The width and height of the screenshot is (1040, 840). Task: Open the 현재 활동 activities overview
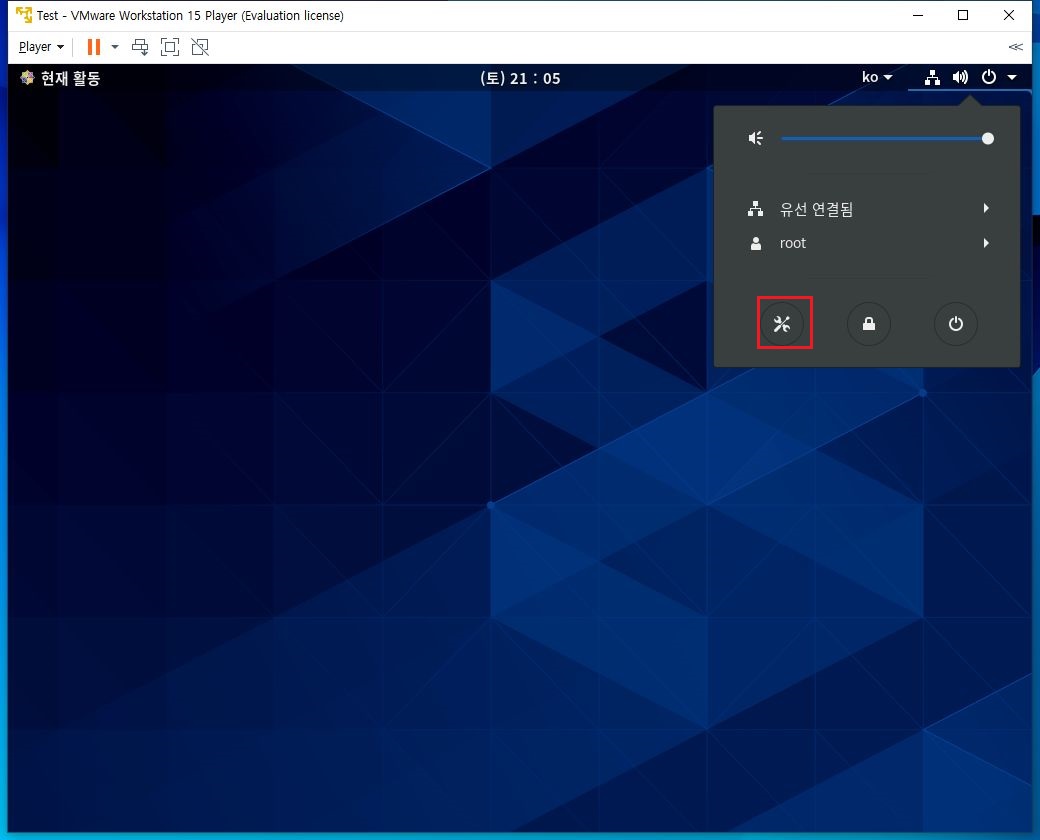60,78
